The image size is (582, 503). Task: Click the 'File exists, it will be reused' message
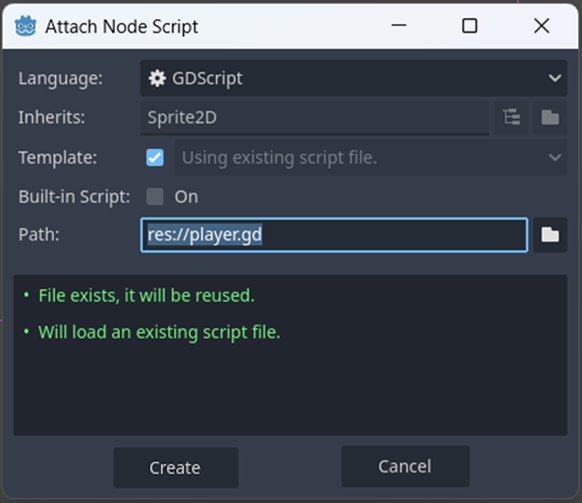[x=147, y=296]
